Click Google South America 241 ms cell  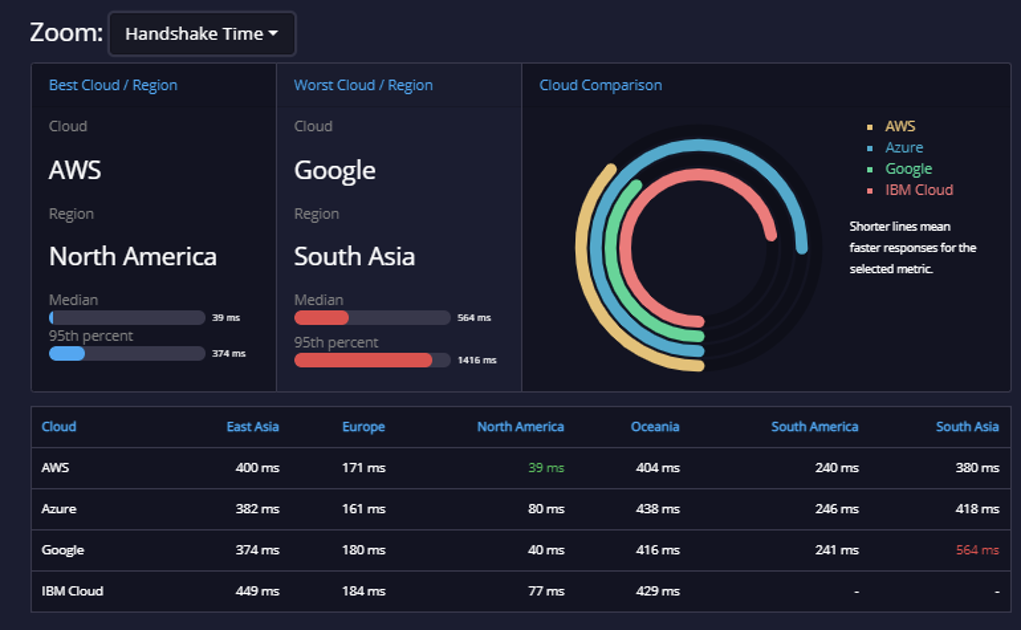[x=837, y=550]
